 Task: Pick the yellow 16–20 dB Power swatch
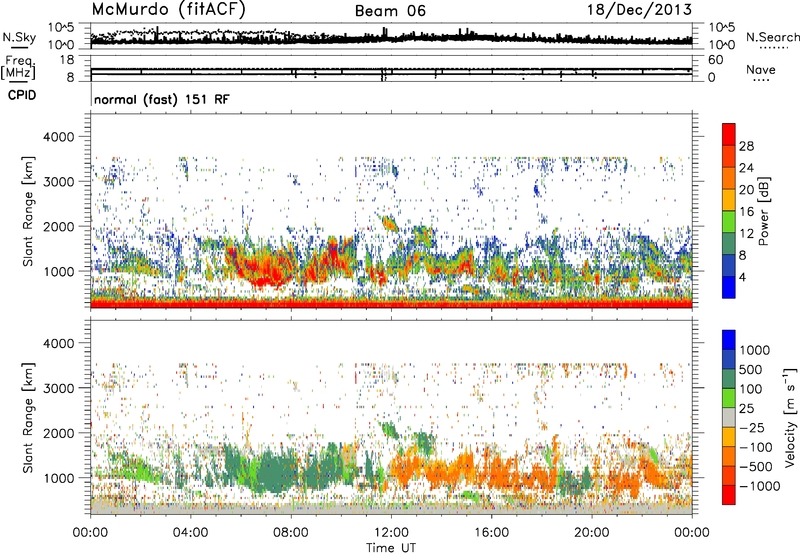pos(729,200)
